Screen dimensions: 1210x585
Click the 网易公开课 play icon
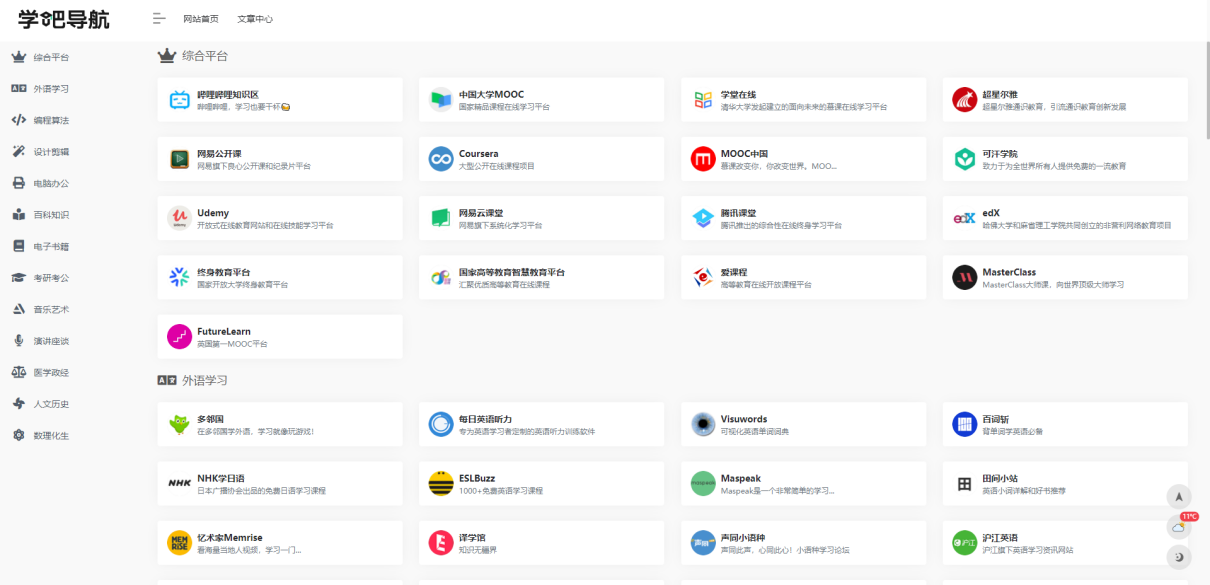[x=179, y=159]
